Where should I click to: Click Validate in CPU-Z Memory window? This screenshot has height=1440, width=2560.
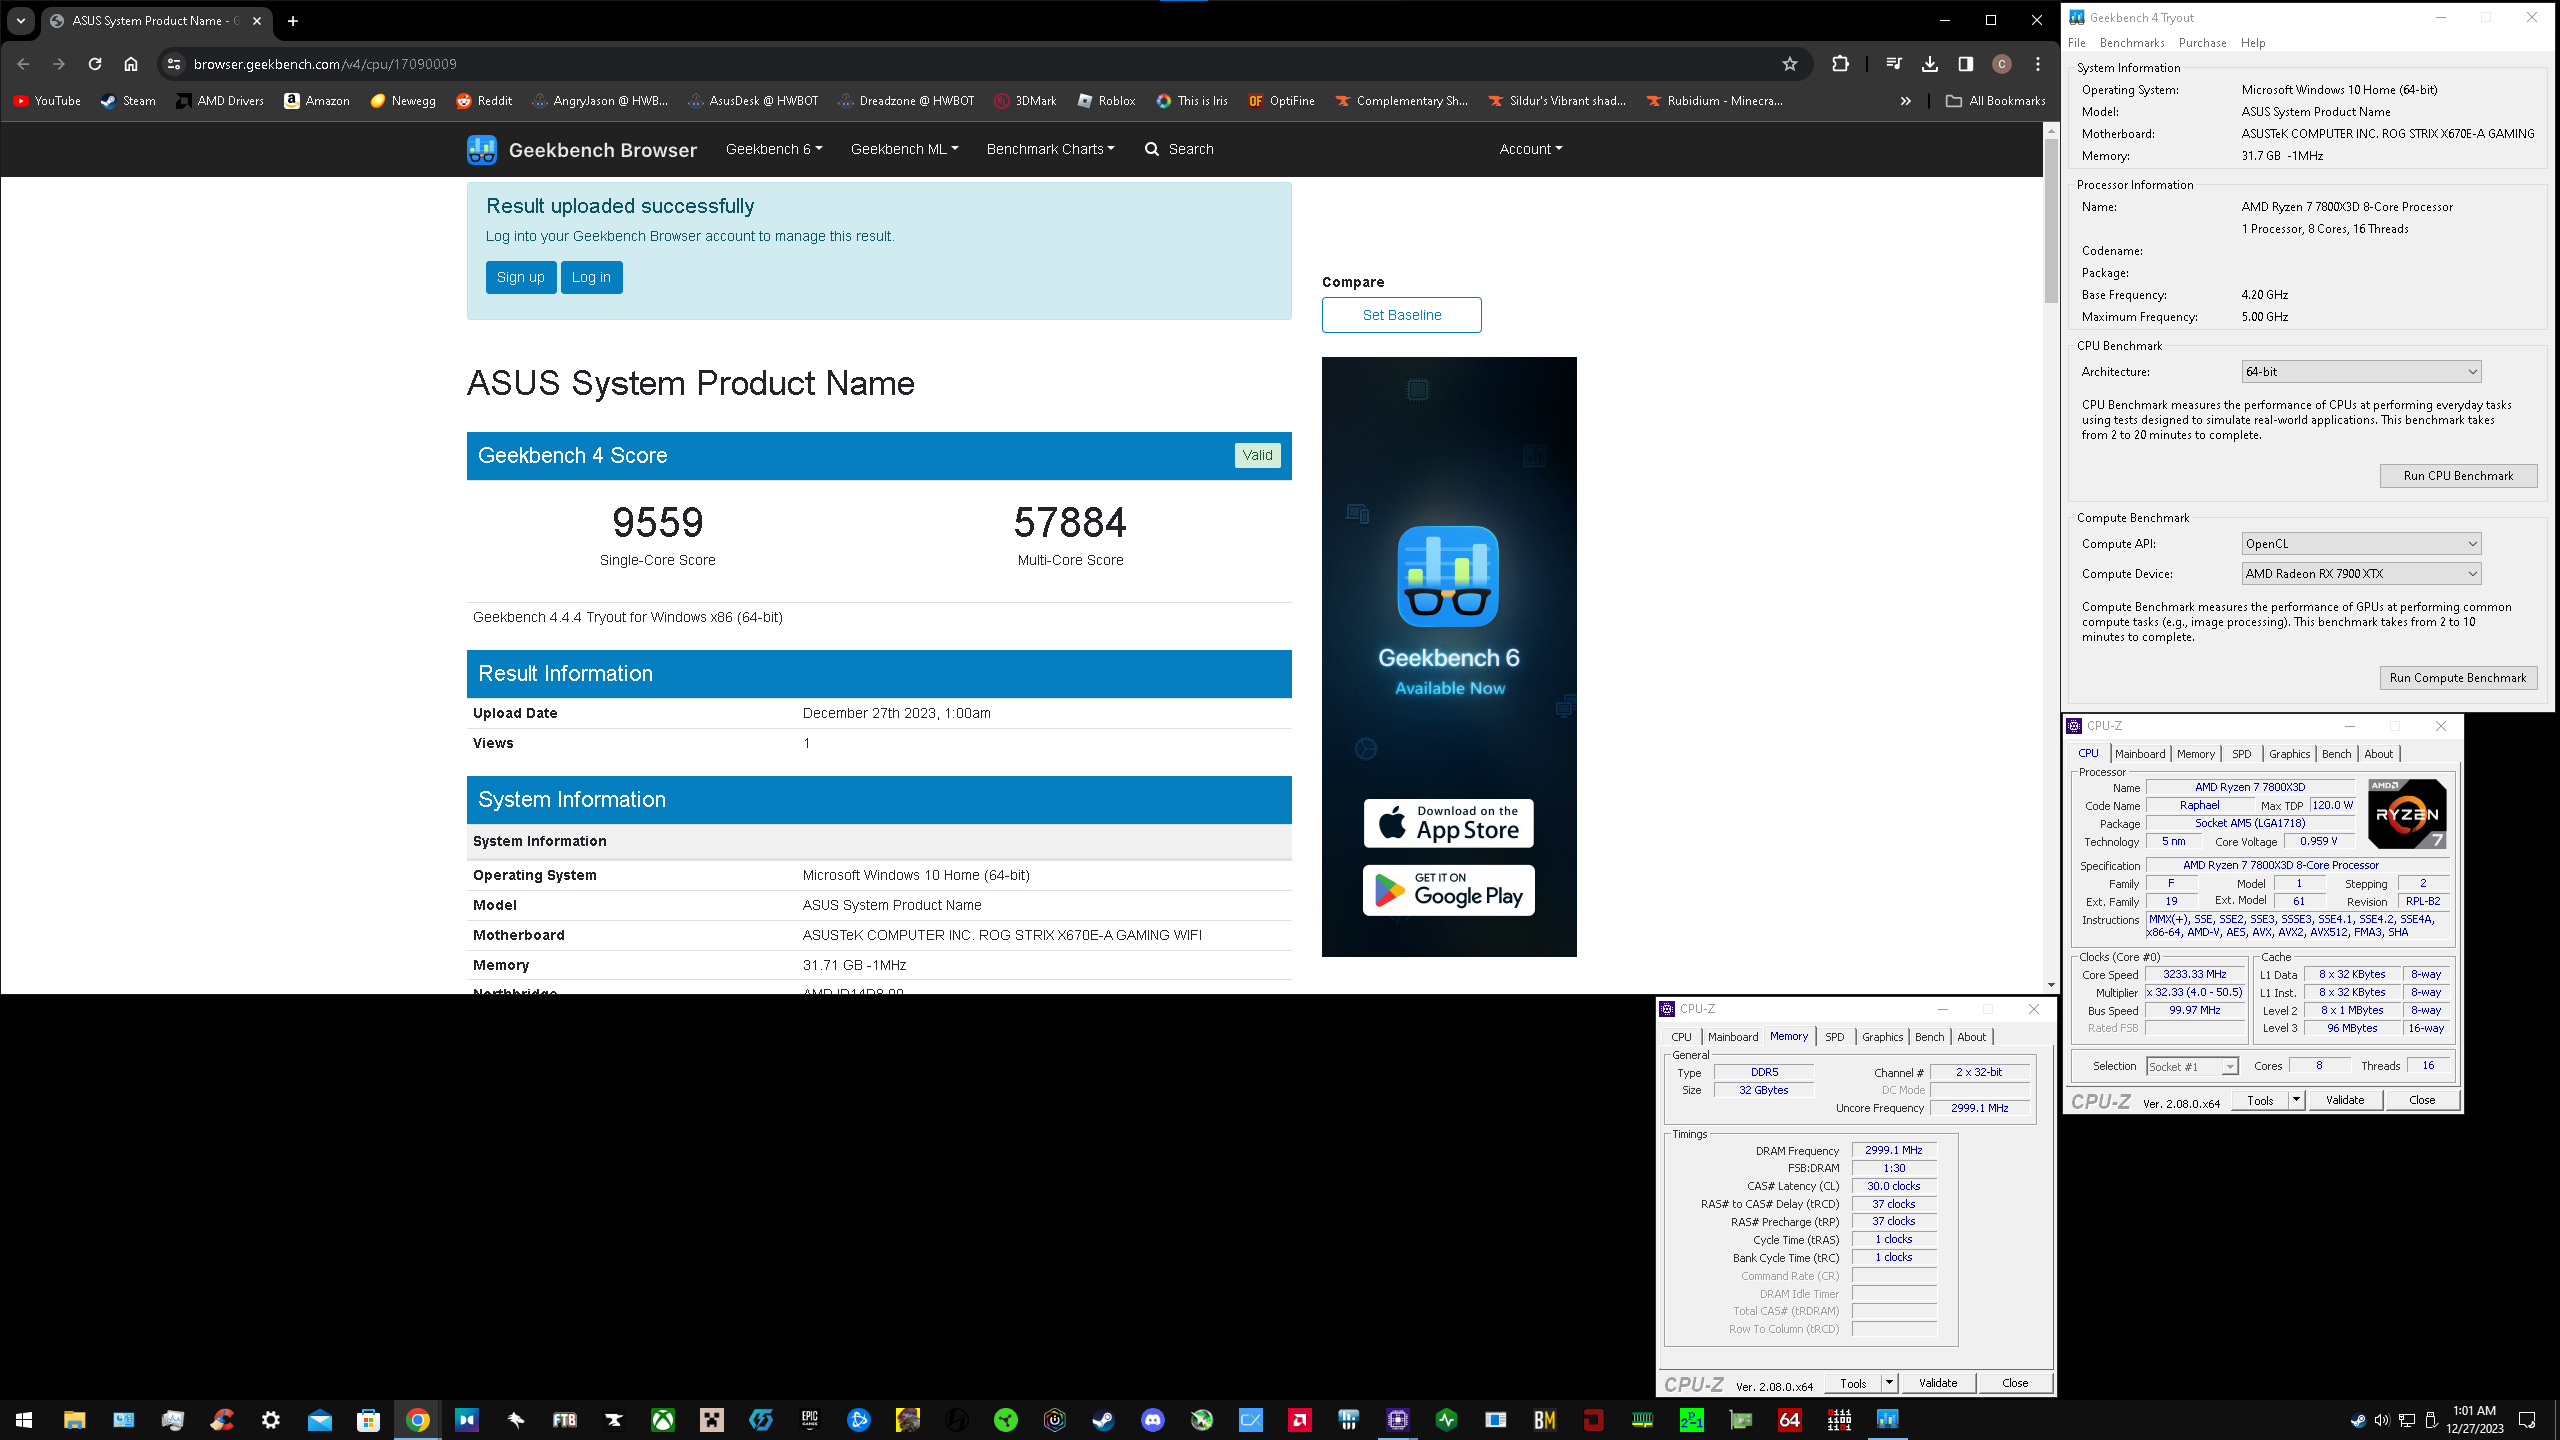pos(1938,1383)
